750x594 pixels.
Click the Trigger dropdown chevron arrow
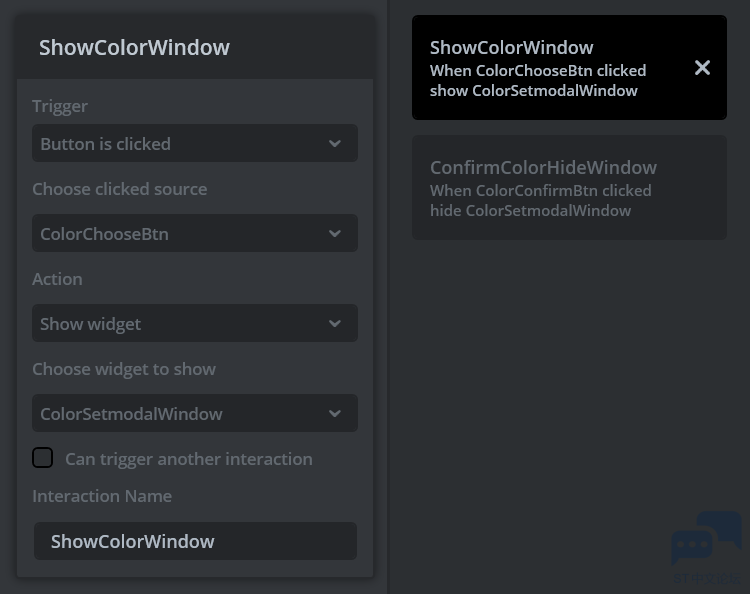335,144
